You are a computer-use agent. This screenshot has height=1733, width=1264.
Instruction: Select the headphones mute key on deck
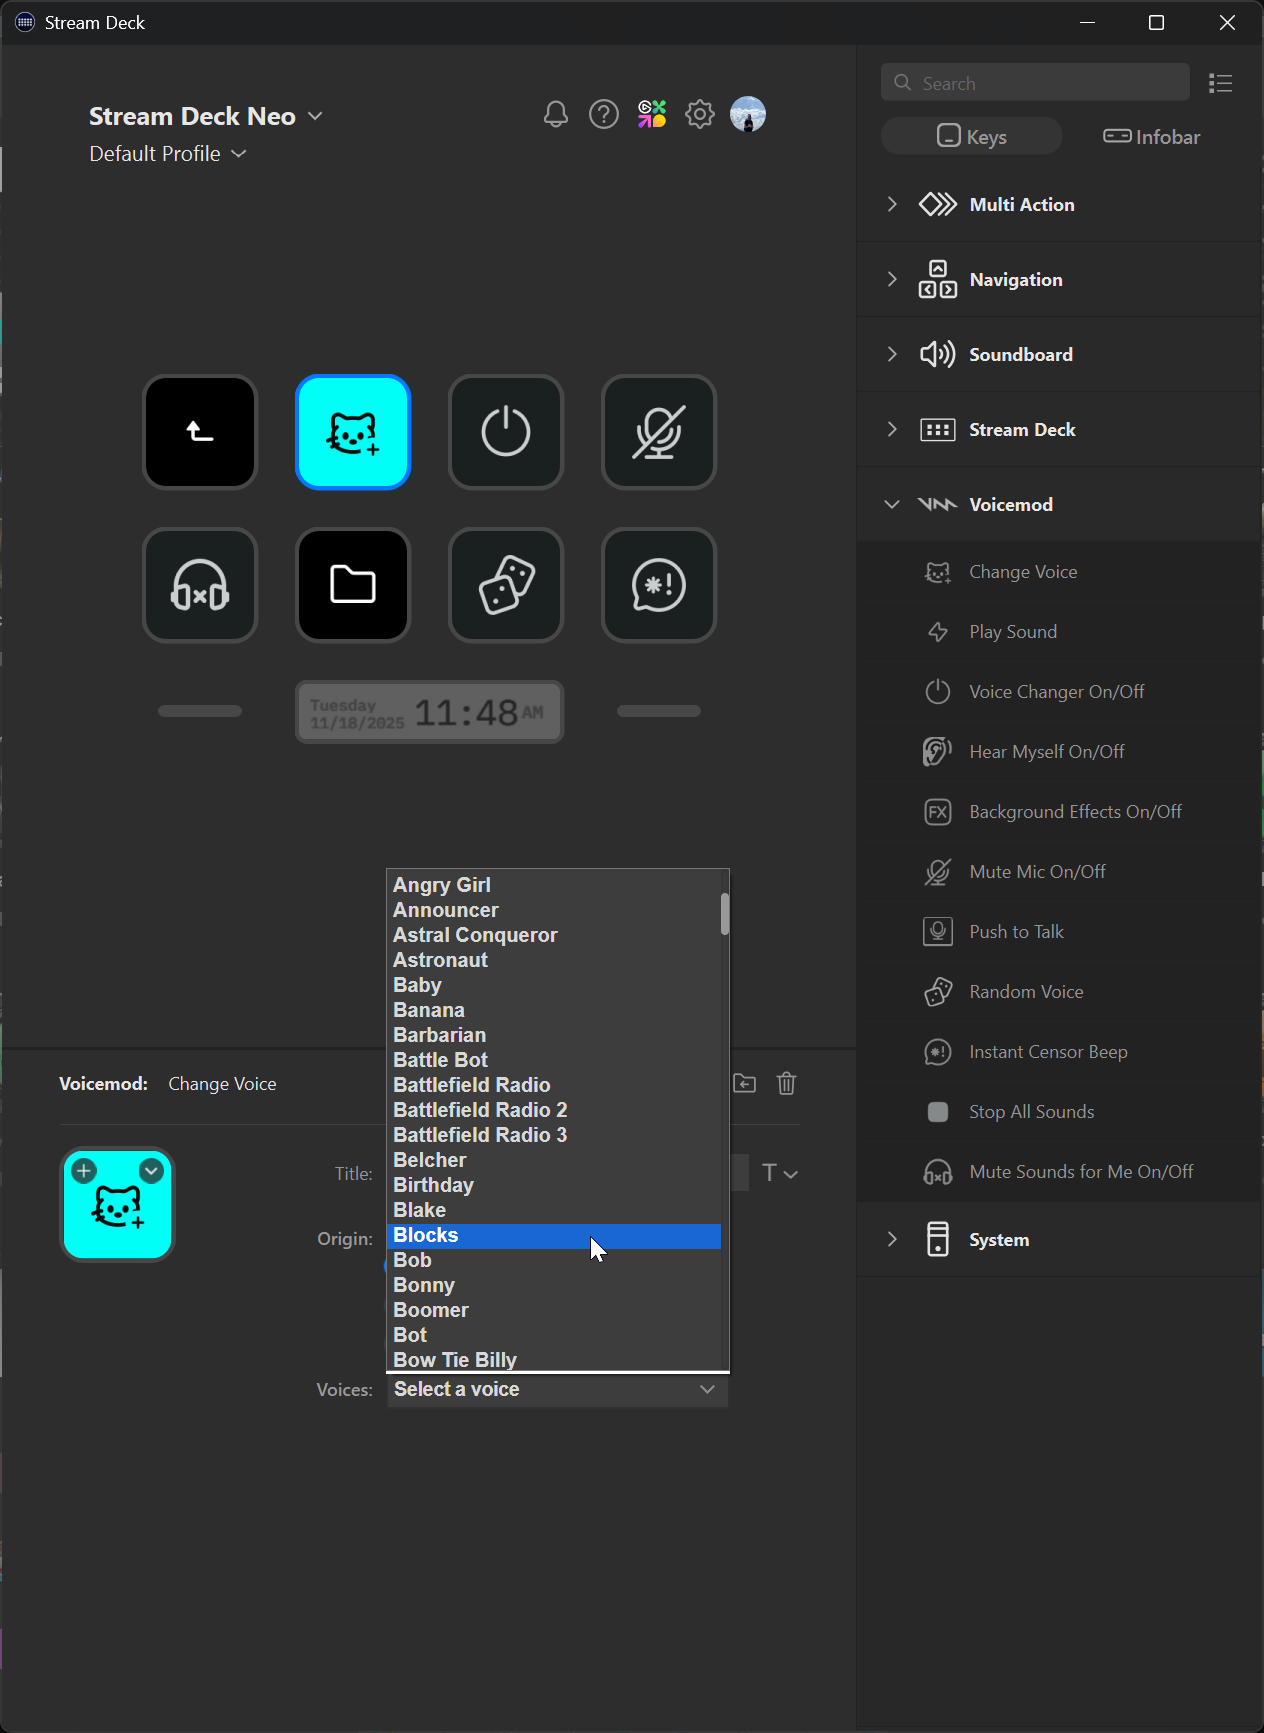200,585
